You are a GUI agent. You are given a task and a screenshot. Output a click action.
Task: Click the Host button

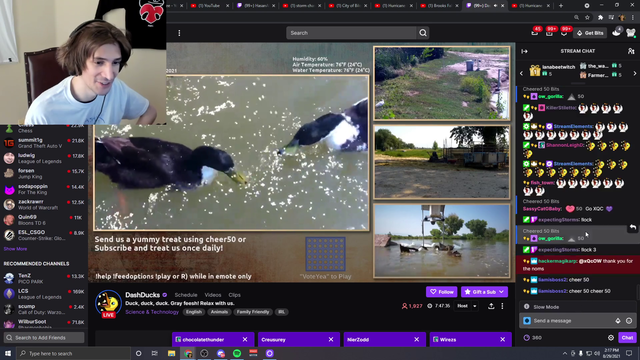pyautogui.click(x=462, y=306)
